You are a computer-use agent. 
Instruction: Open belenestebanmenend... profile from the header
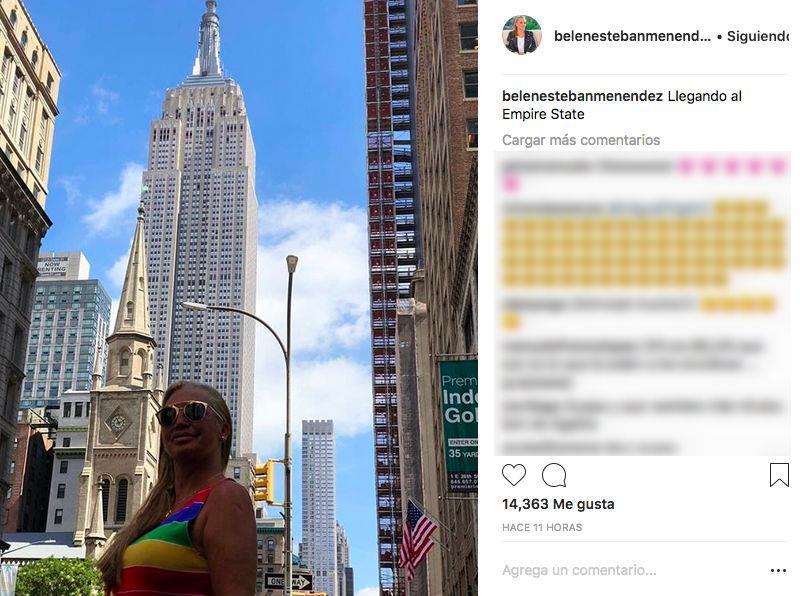(632, 36)
